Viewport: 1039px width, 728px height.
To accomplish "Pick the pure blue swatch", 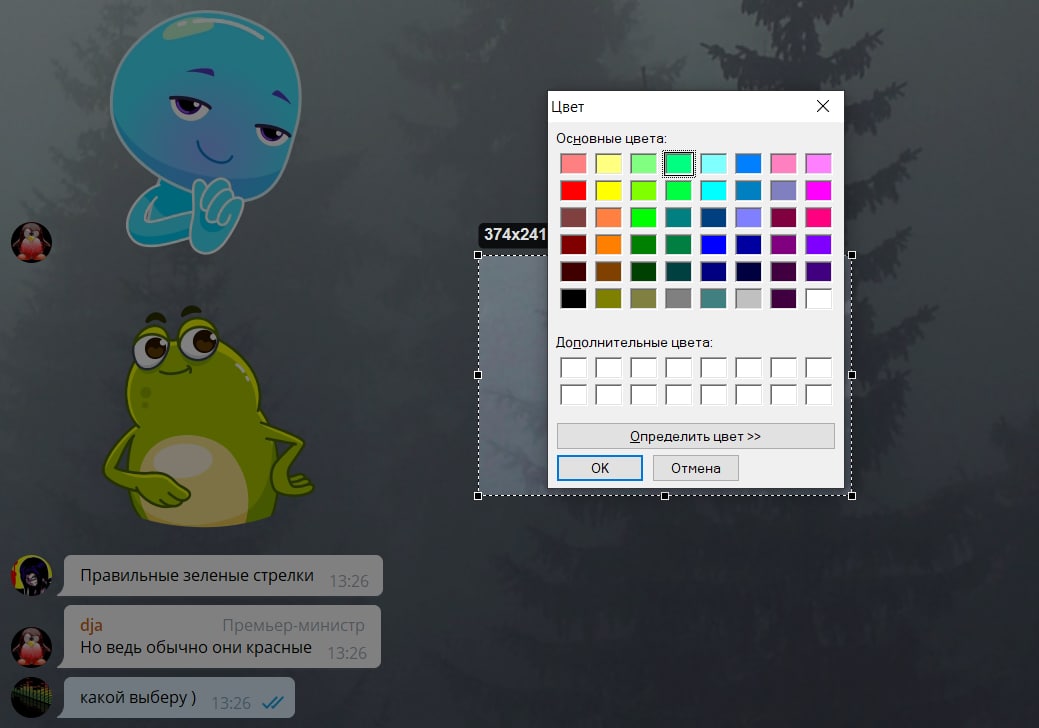I will click(x=714, y=244).
